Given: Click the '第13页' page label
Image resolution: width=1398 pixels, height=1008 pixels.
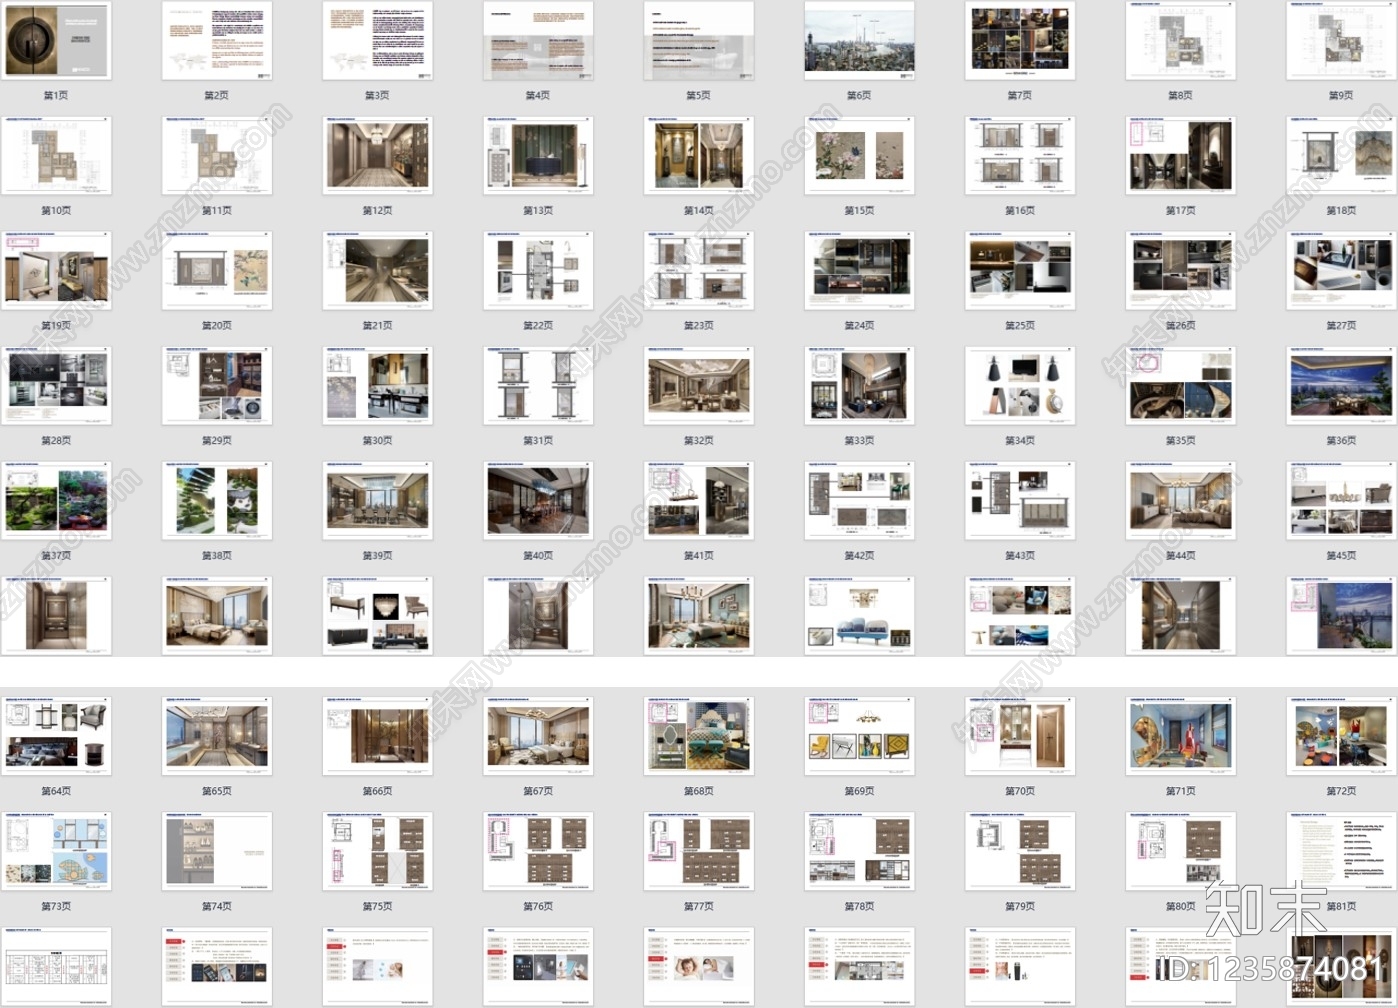Looking at the screenshot, I should point(538,210).
